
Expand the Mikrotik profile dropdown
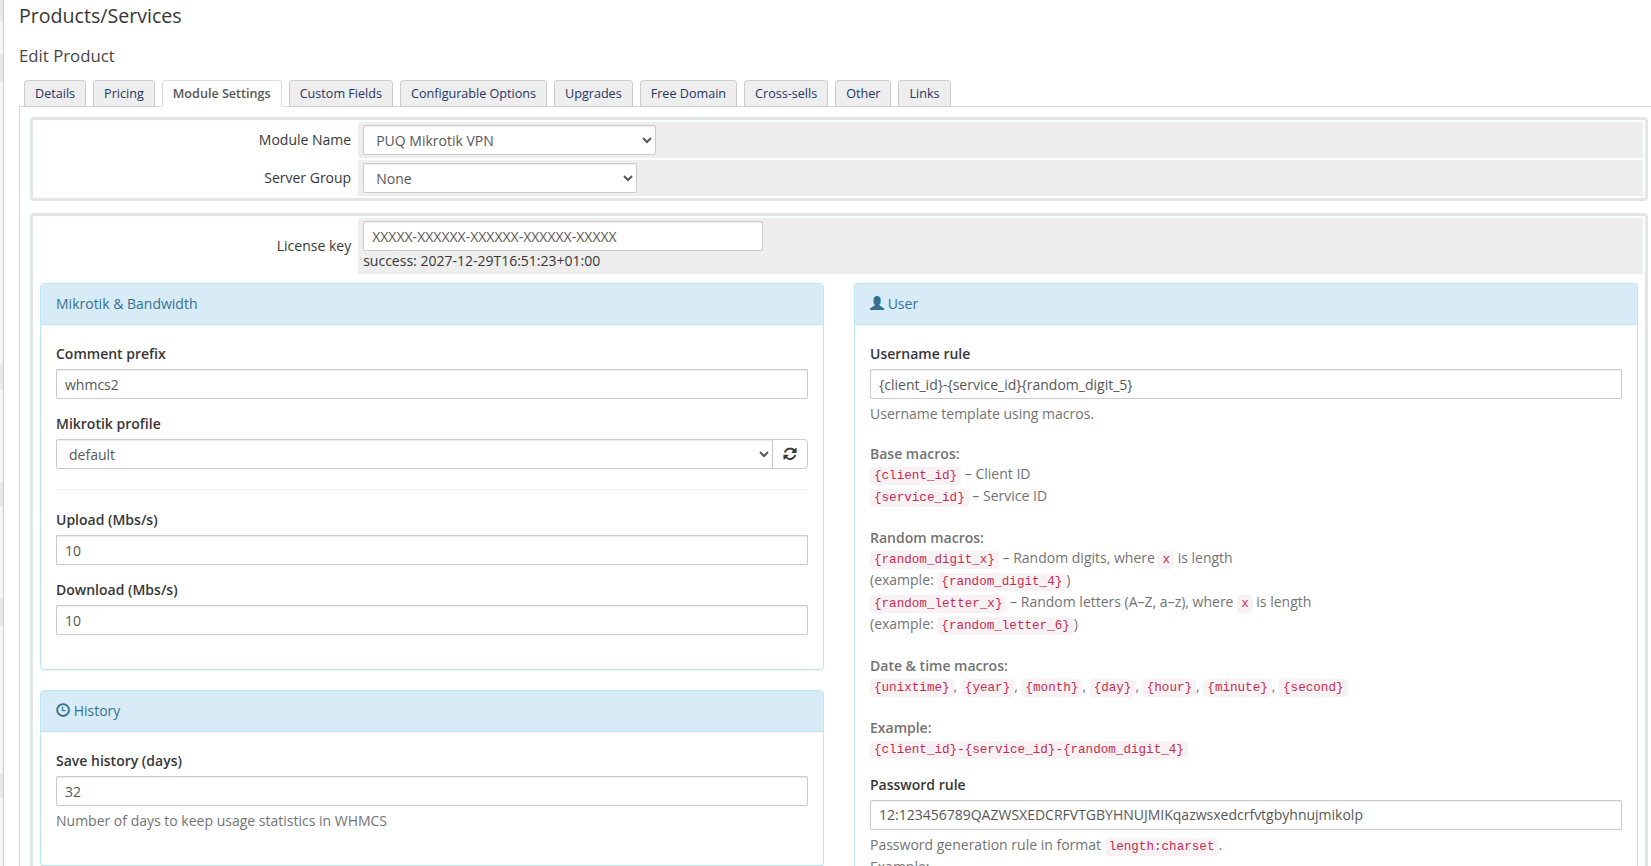point(414,454)
